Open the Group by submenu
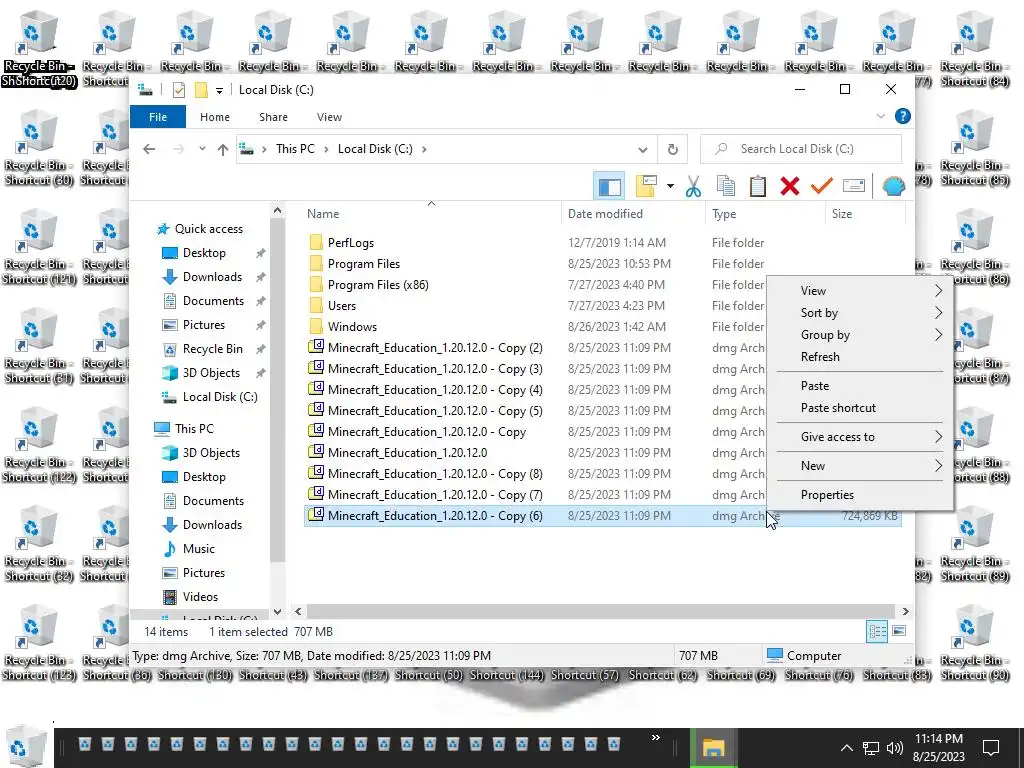1024x768 pixels. point(859,335)
